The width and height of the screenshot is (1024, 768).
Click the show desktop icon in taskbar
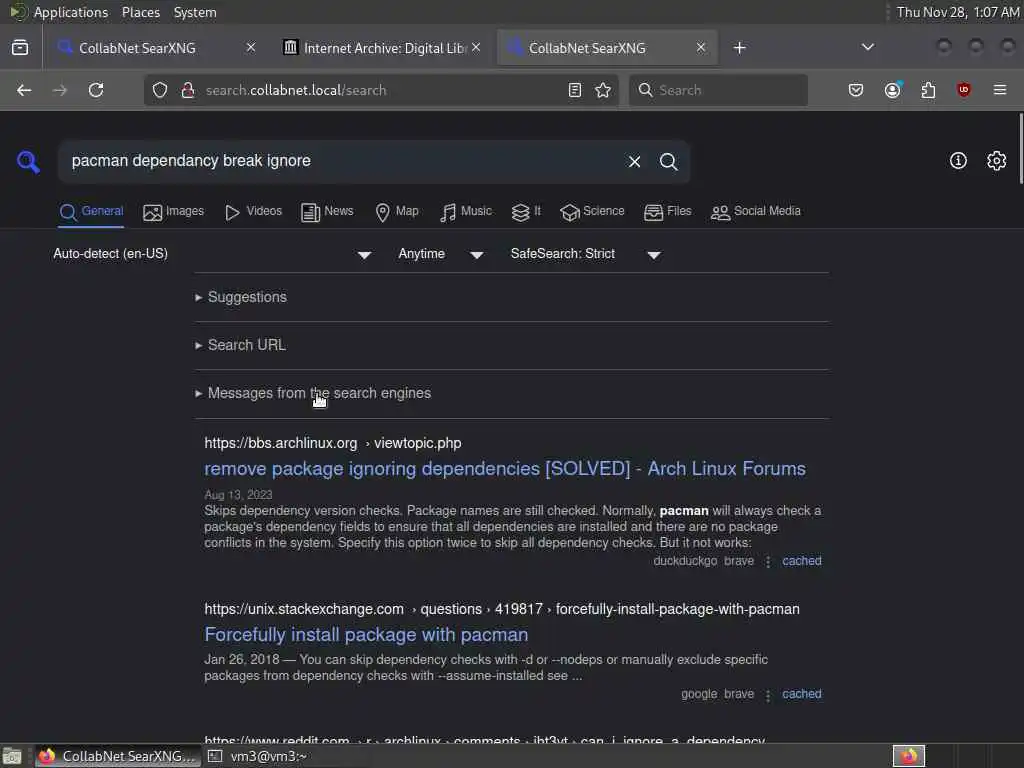(12, 756)
